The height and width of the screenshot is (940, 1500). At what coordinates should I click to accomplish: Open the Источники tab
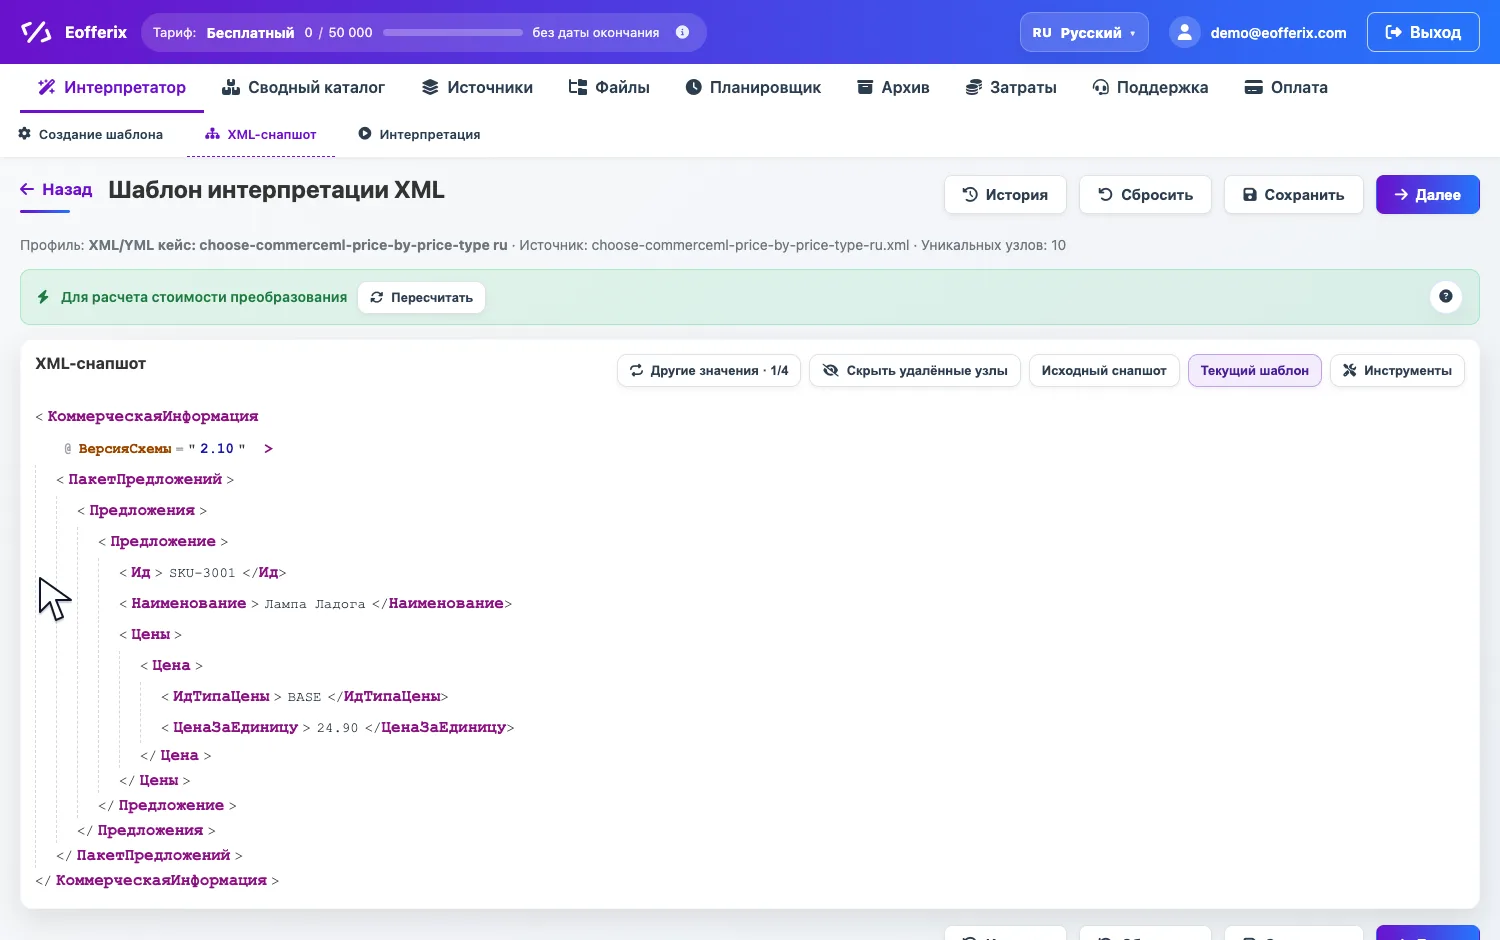(x=477, y=87)
